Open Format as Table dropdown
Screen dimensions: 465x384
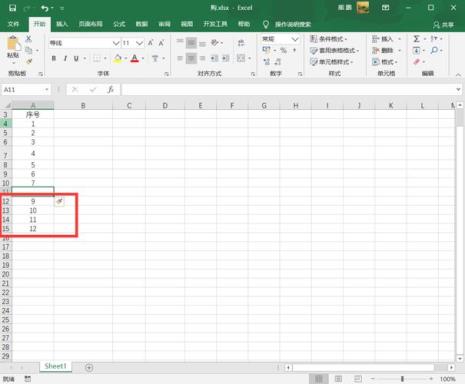pyautogui.click(x=334, y=50)
